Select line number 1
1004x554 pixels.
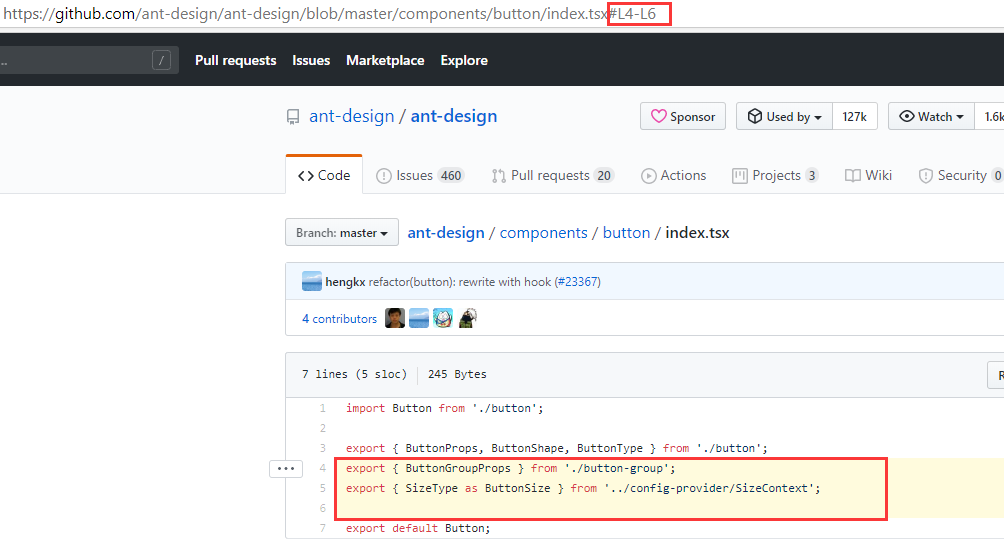[323, 408]
